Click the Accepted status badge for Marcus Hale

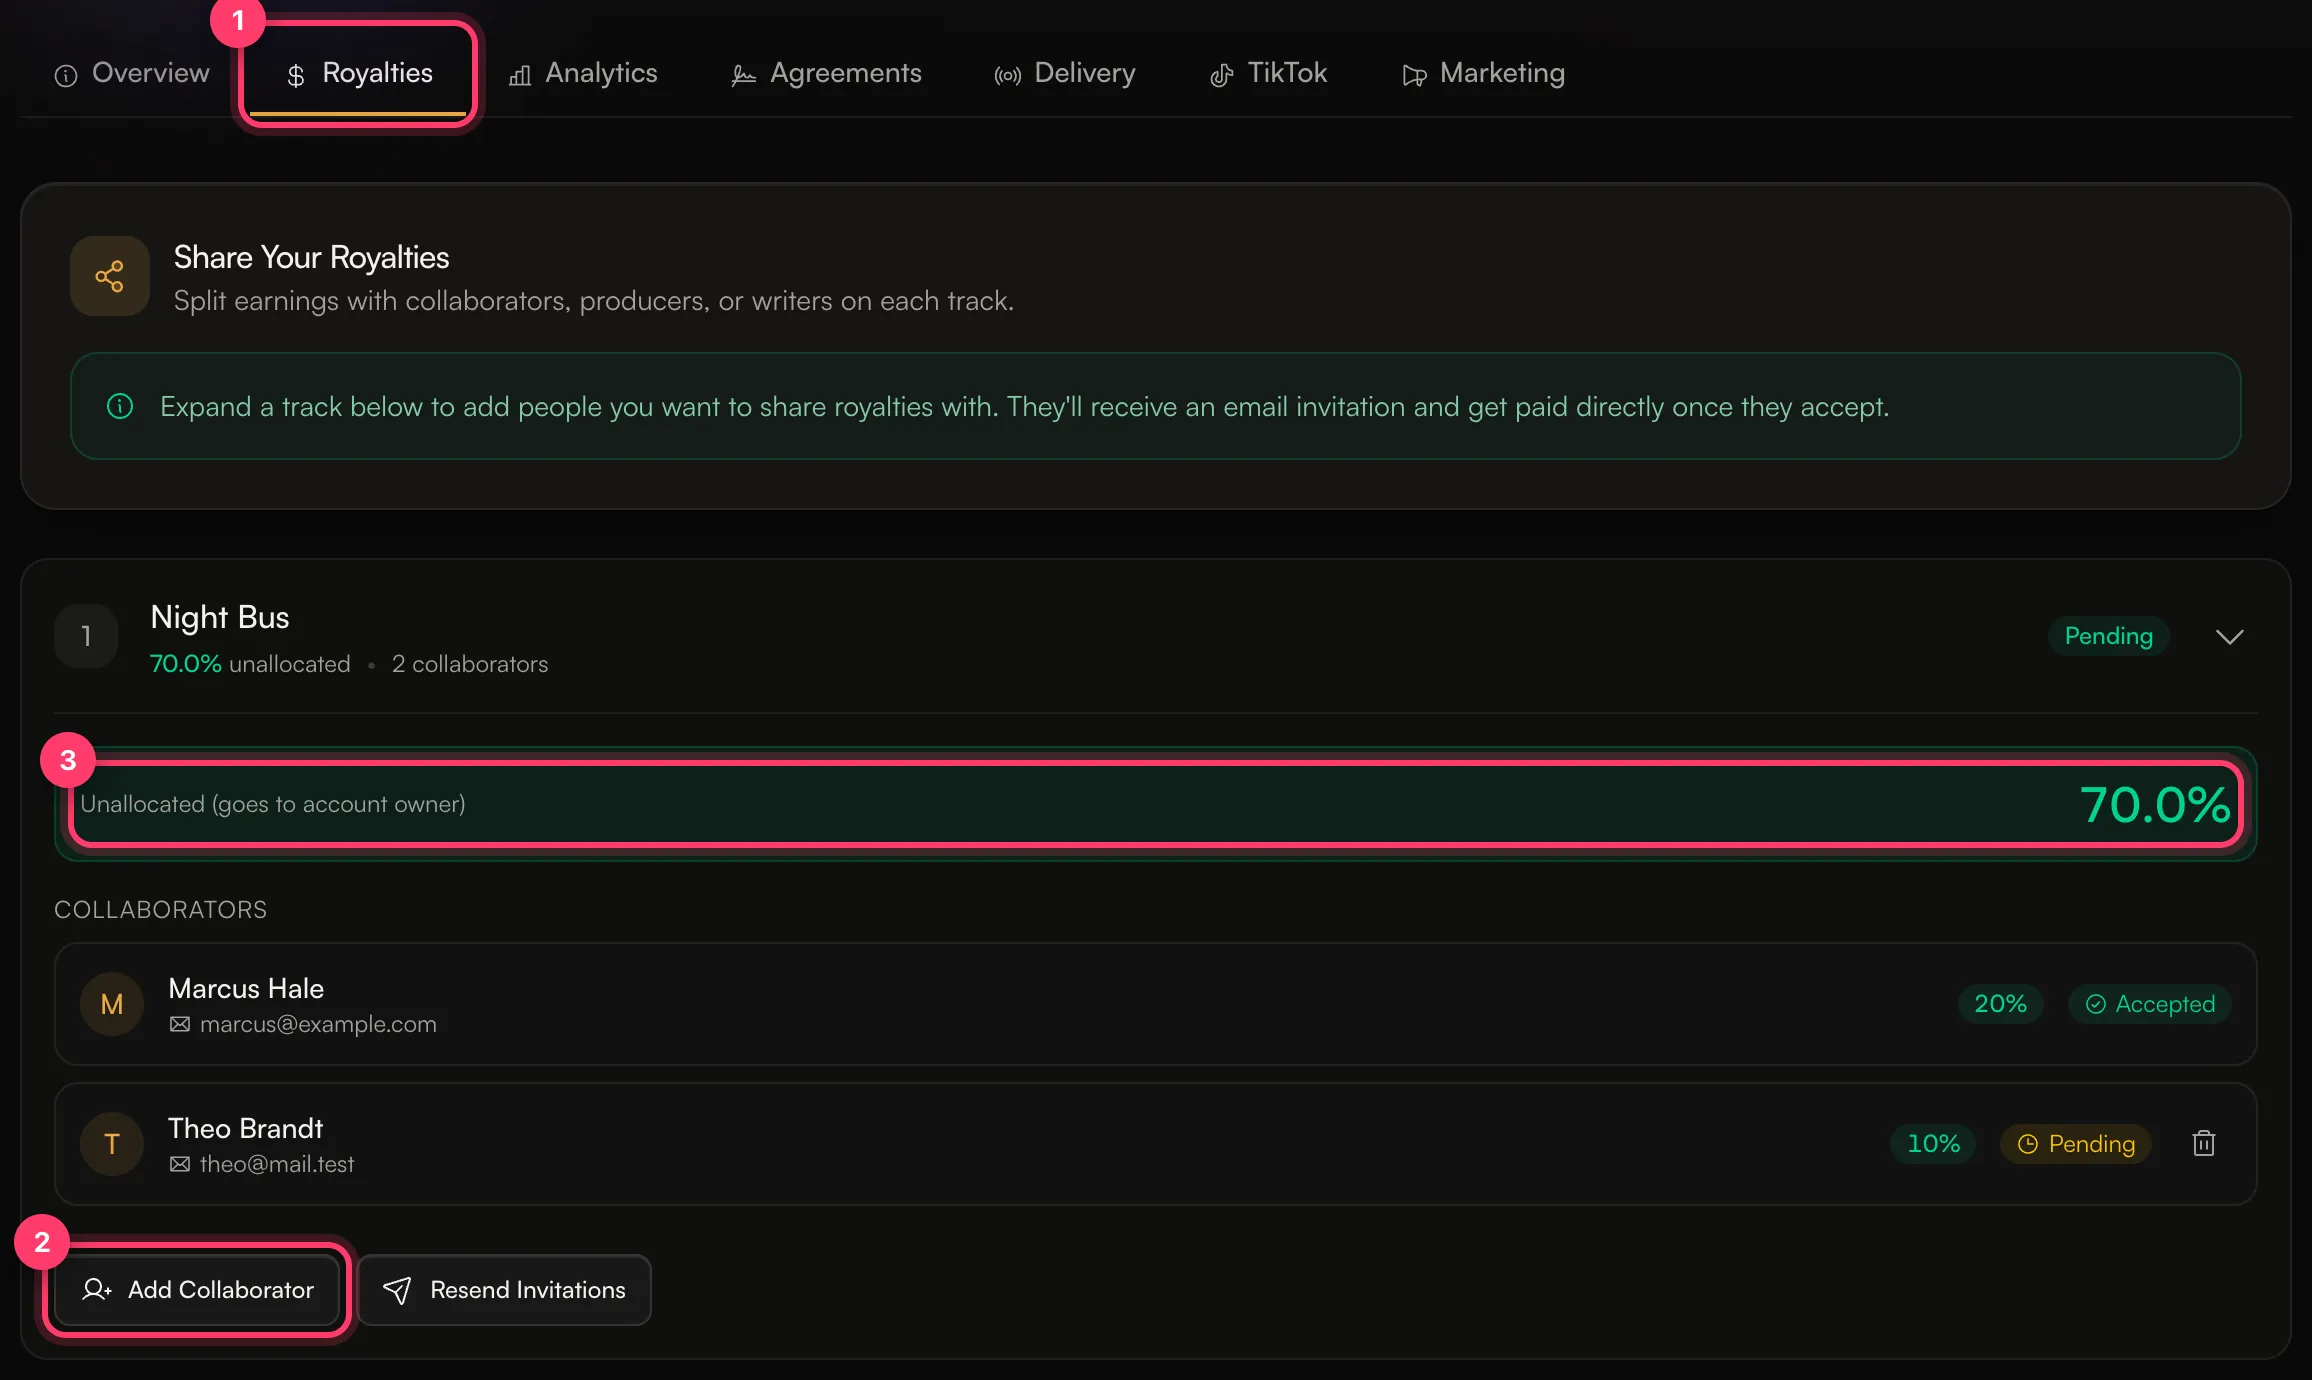[2150, 1004]
